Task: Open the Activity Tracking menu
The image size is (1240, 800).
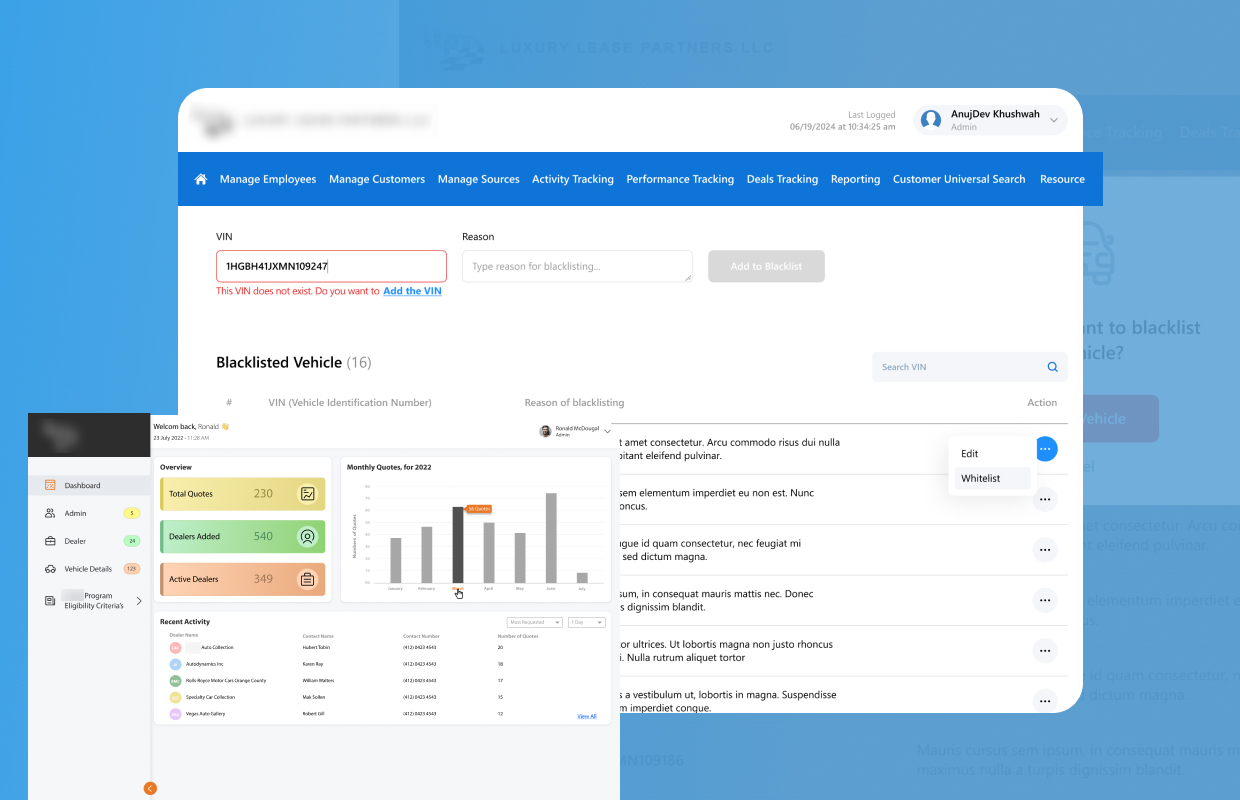Action: (573, 179)
